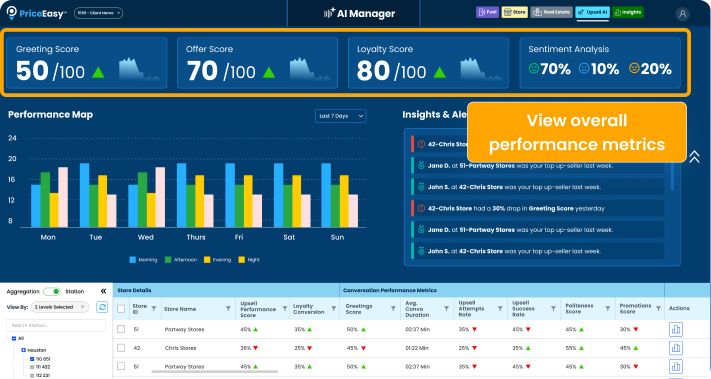Filter the Upsell Performance Score column
The height and width of the screenshot is (379, 711).
pyautogui.click(x=285, y=309)
